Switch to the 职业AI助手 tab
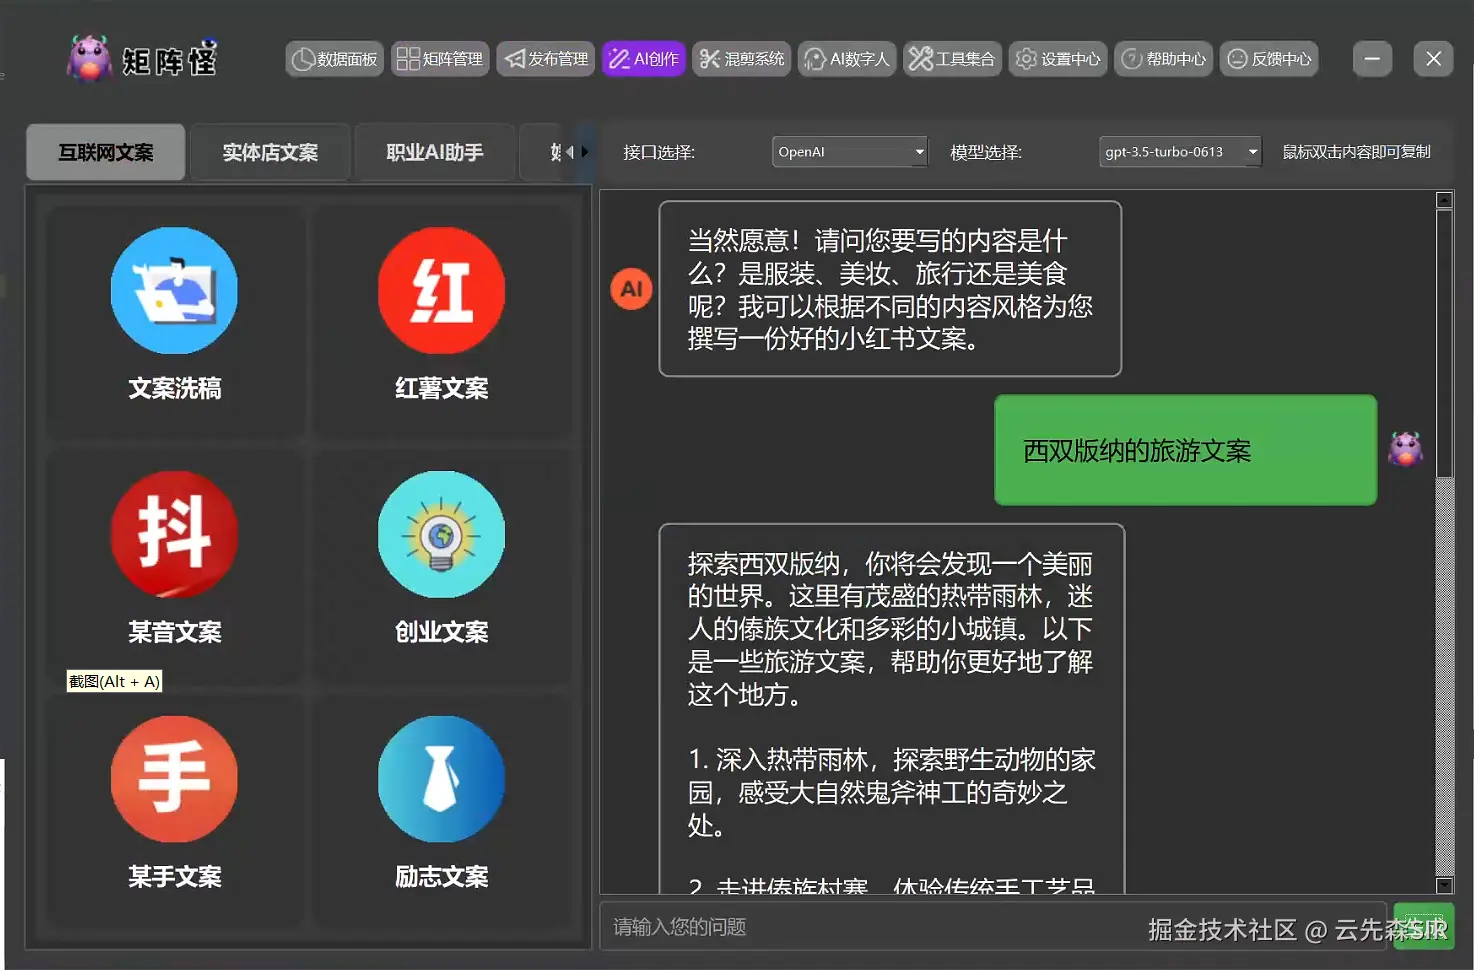 (x=434, y=152)
